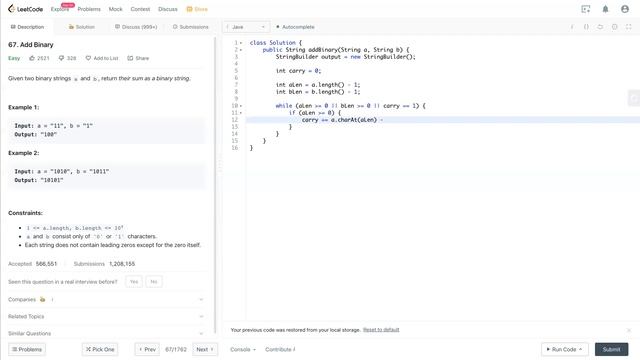
Task: Click the dislike icon next to 328
Action: click(61, 58)
